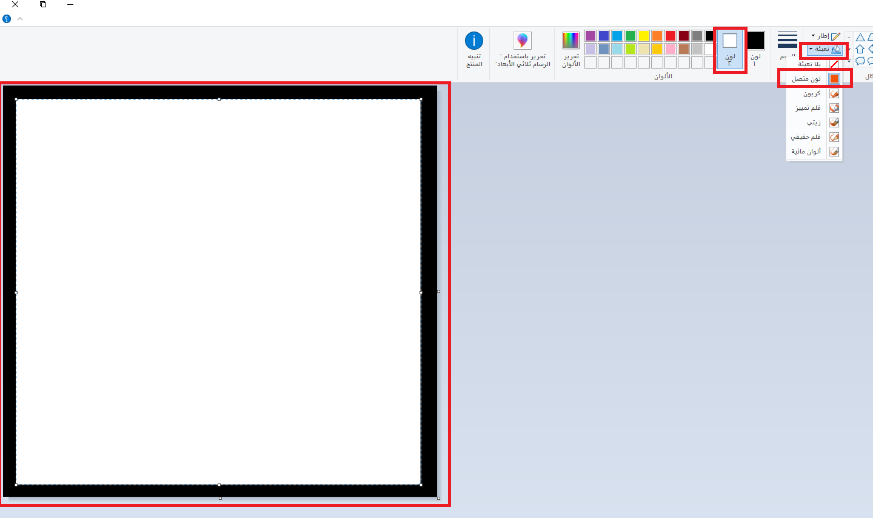The width and height of the screenshot is (873, 518).
Task: Choose Watercolor (ألوان مائية) fill option
Action: click(x=814, y=152)
